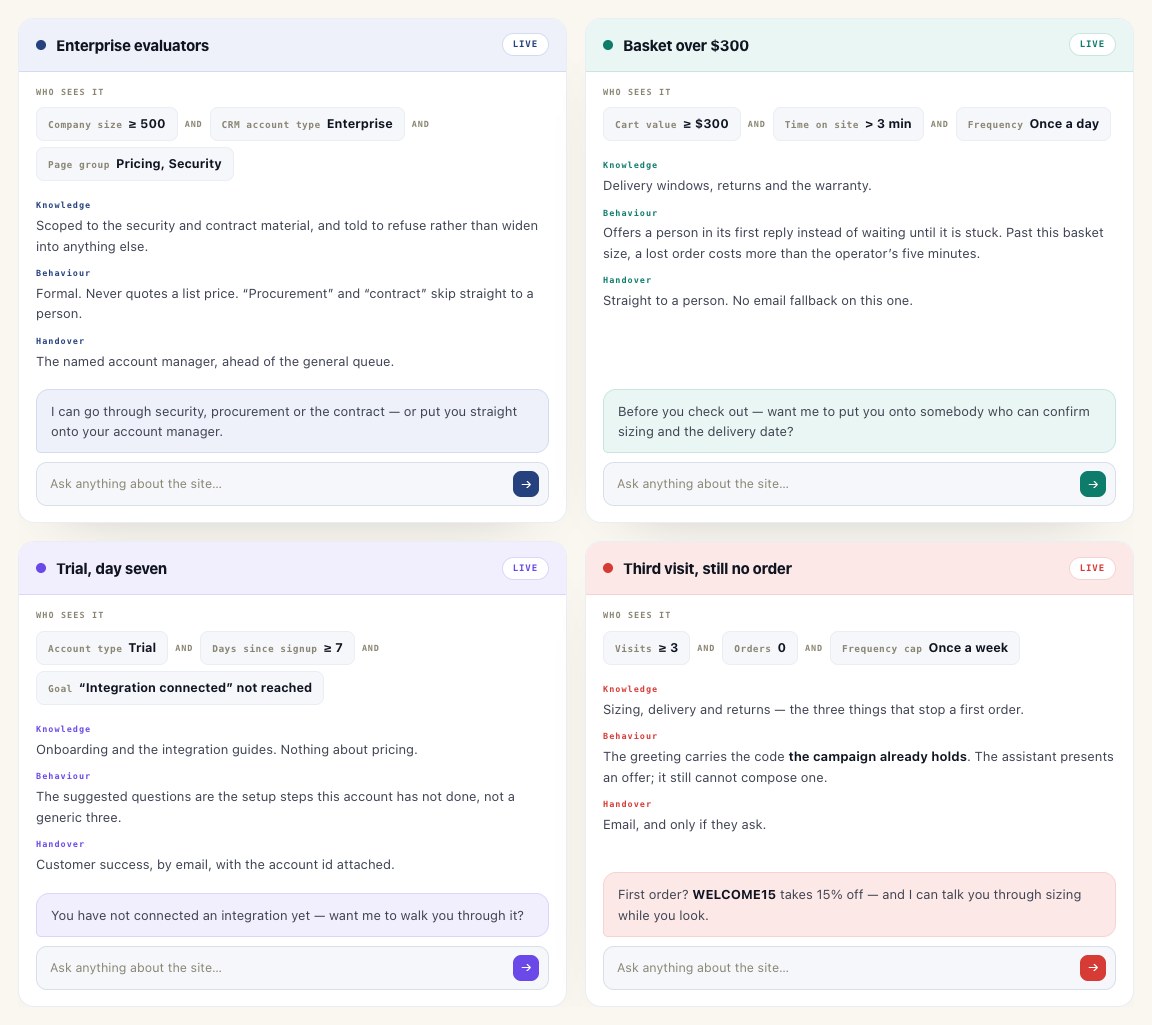Select the Company size ≥ 500 condition chip

click(x=107, y=124)
